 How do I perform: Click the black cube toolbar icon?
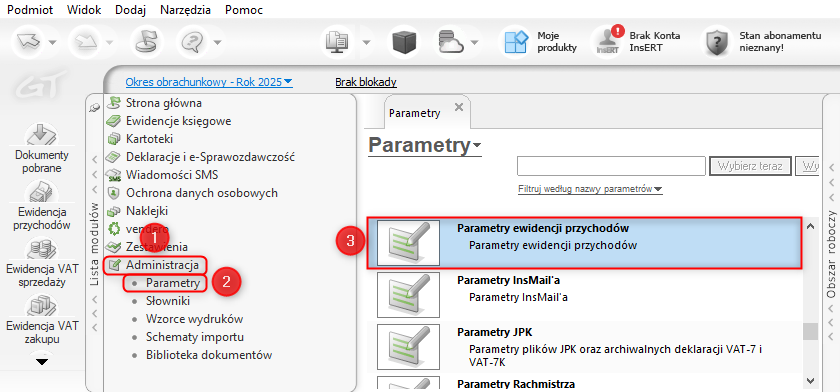(x=404, y=42)
